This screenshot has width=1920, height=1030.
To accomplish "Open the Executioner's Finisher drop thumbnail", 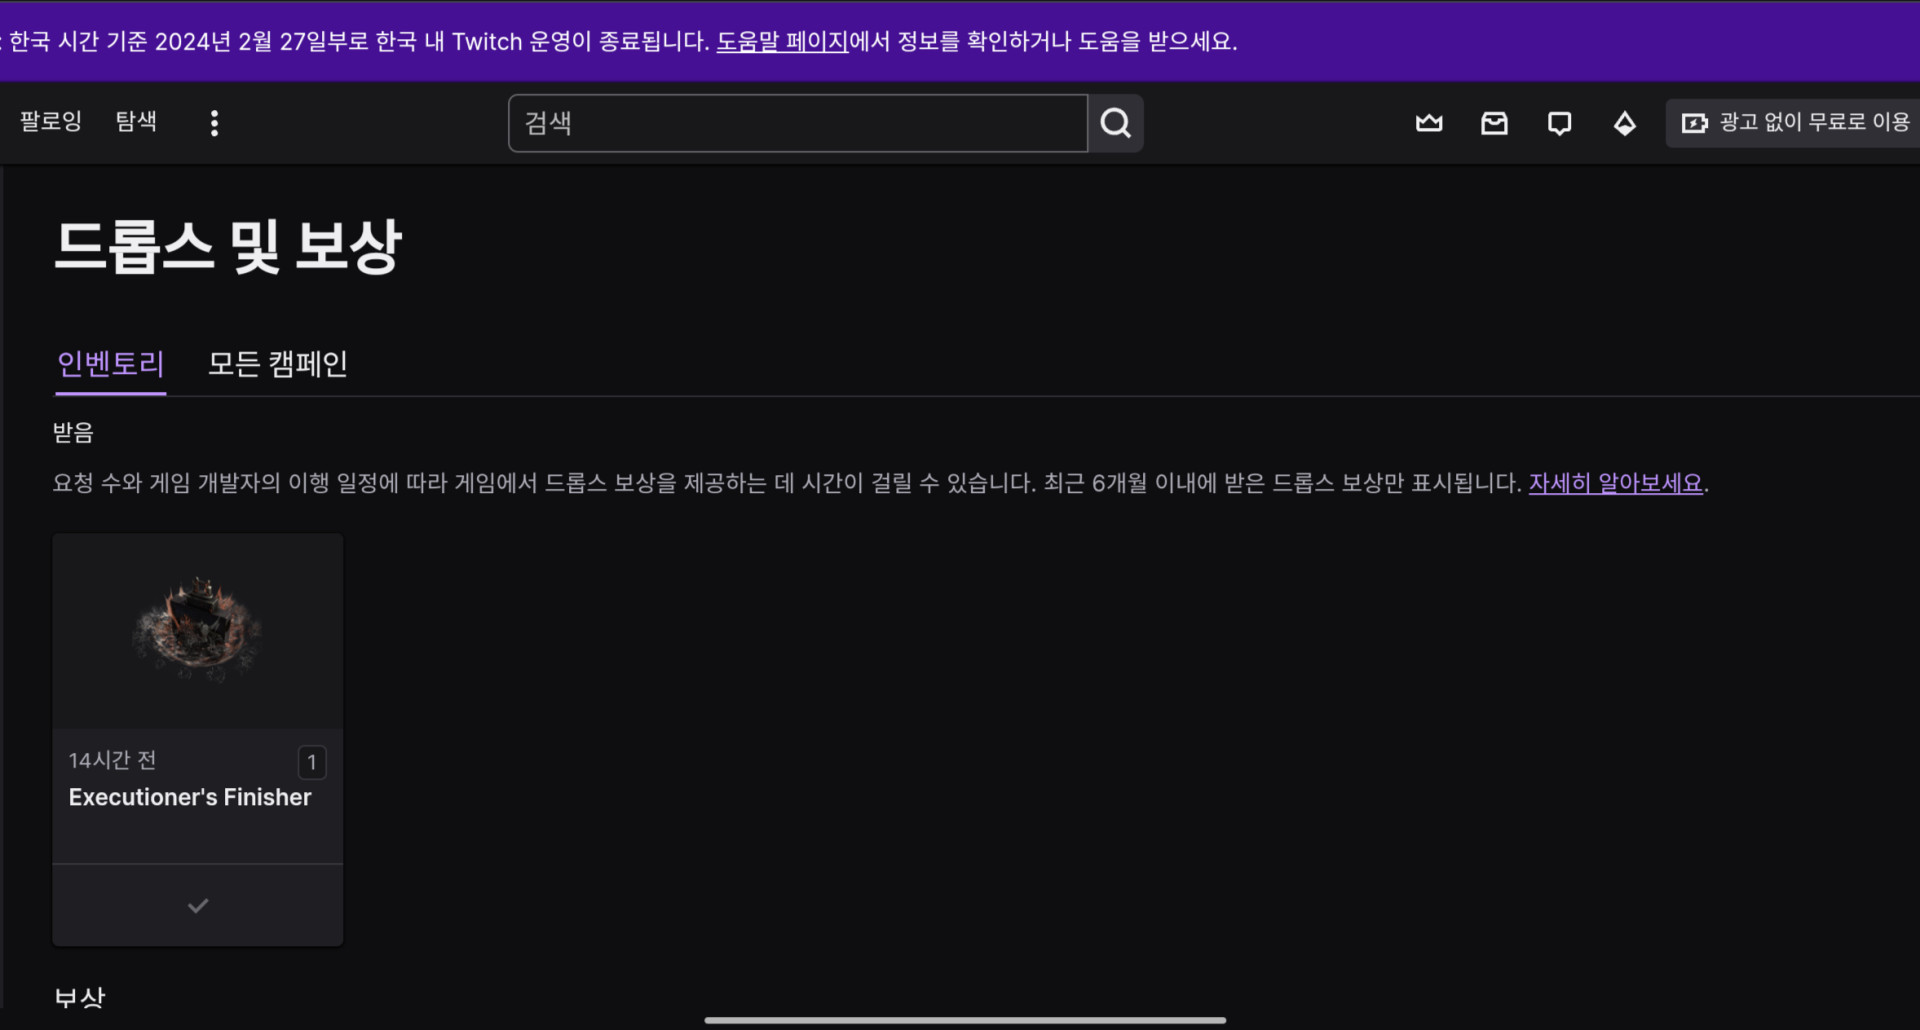I will [197, 628].
